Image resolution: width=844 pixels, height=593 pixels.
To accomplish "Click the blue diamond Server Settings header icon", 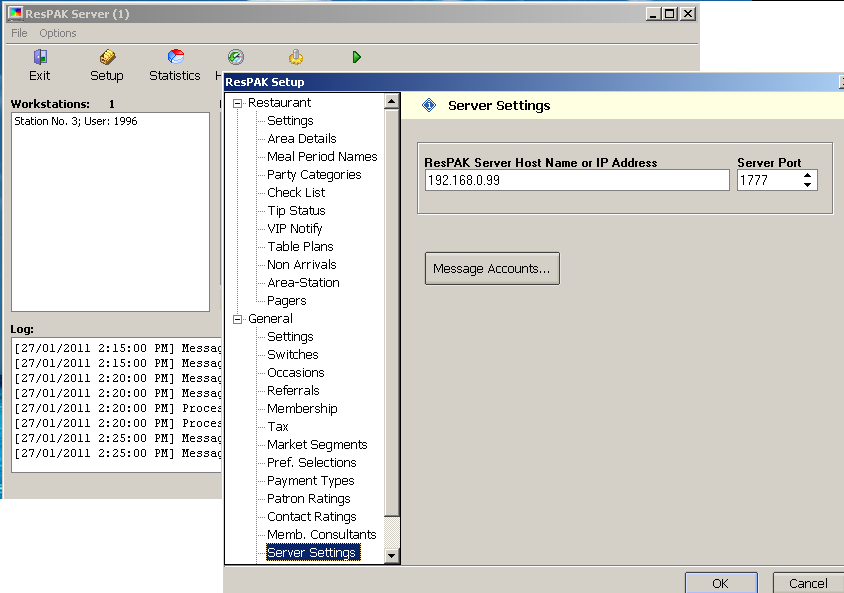I will point(429,105).
